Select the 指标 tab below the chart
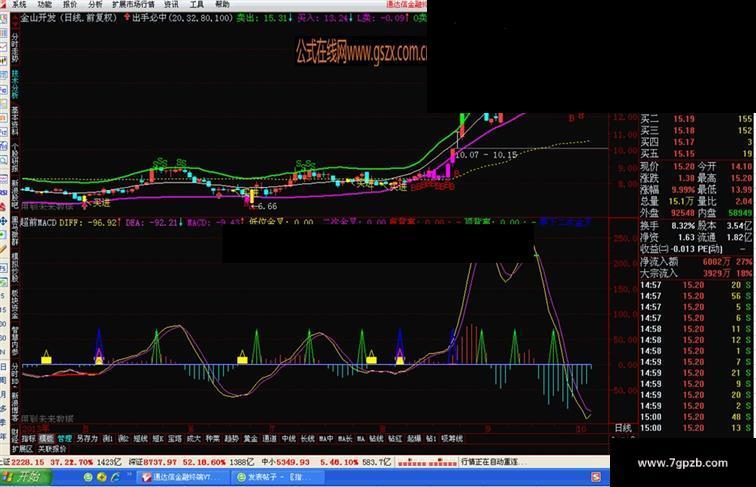Screen dimensions: 756x487 [x=29, y=439]
